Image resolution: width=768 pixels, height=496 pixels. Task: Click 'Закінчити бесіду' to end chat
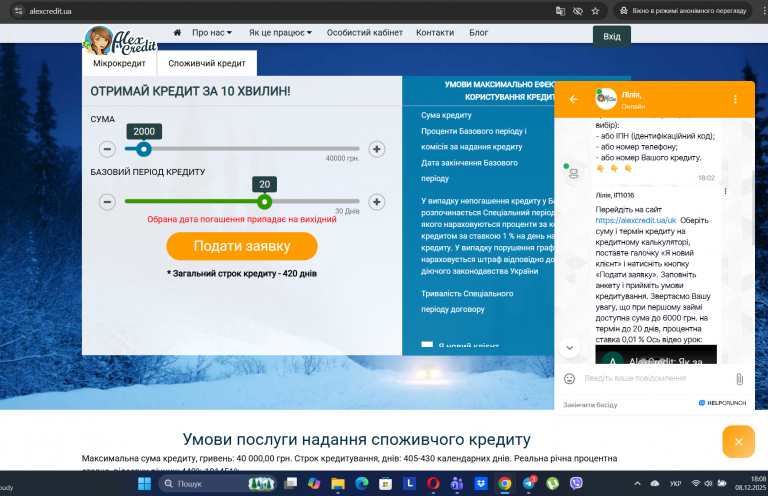[590, 405]
